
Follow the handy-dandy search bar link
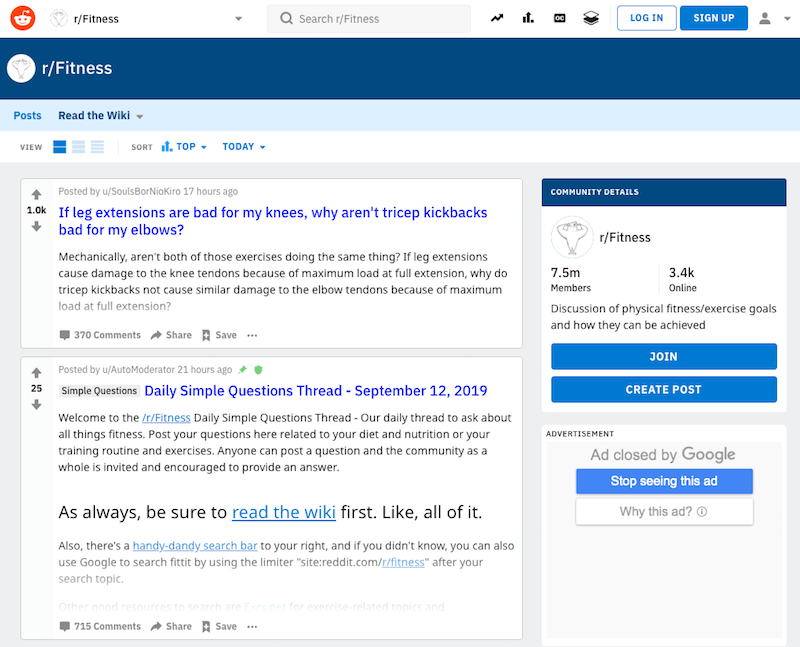pos(195,545)
